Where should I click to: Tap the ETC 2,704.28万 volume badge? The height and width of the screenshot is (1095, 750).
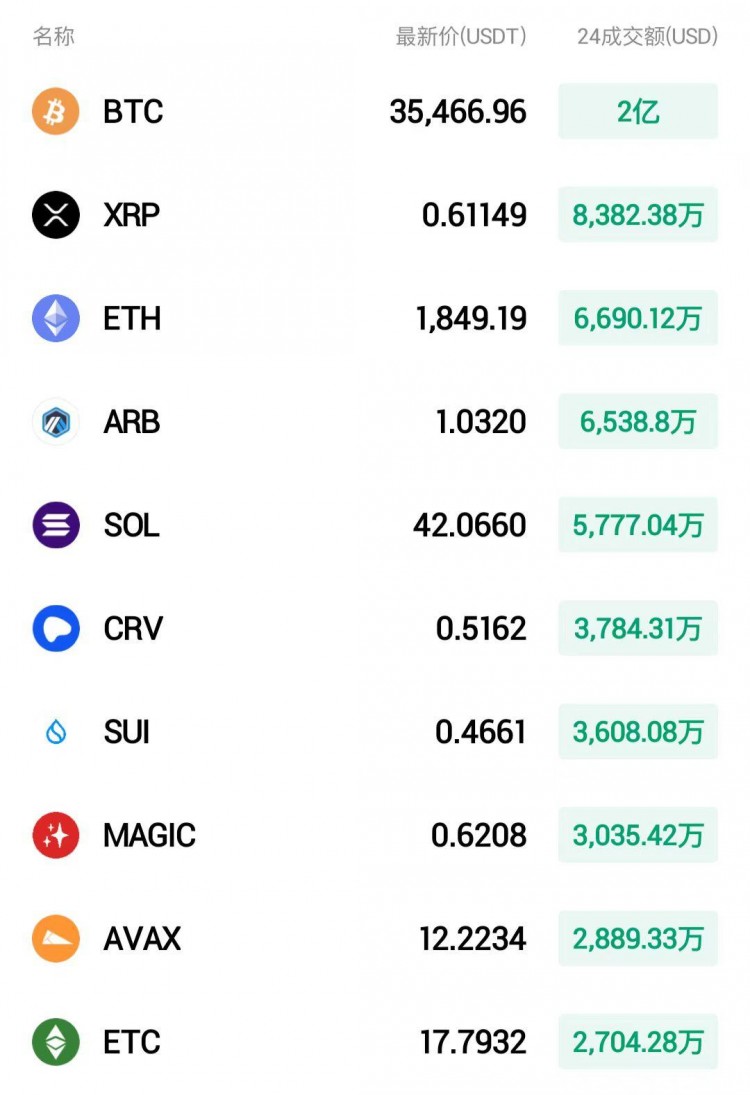point(638,1041)
